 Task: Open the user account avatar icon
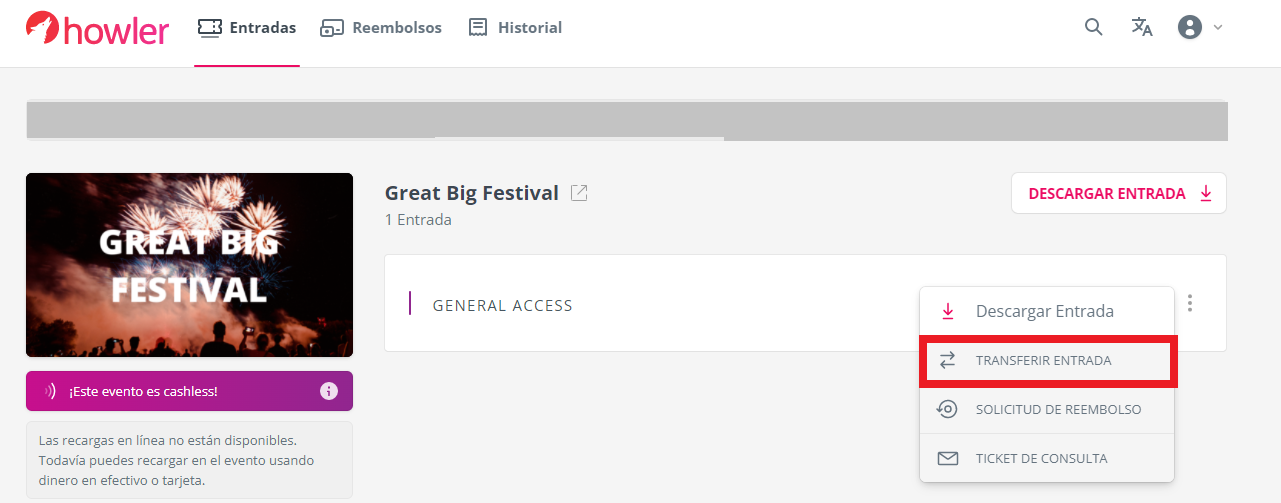pos(1190,27)
